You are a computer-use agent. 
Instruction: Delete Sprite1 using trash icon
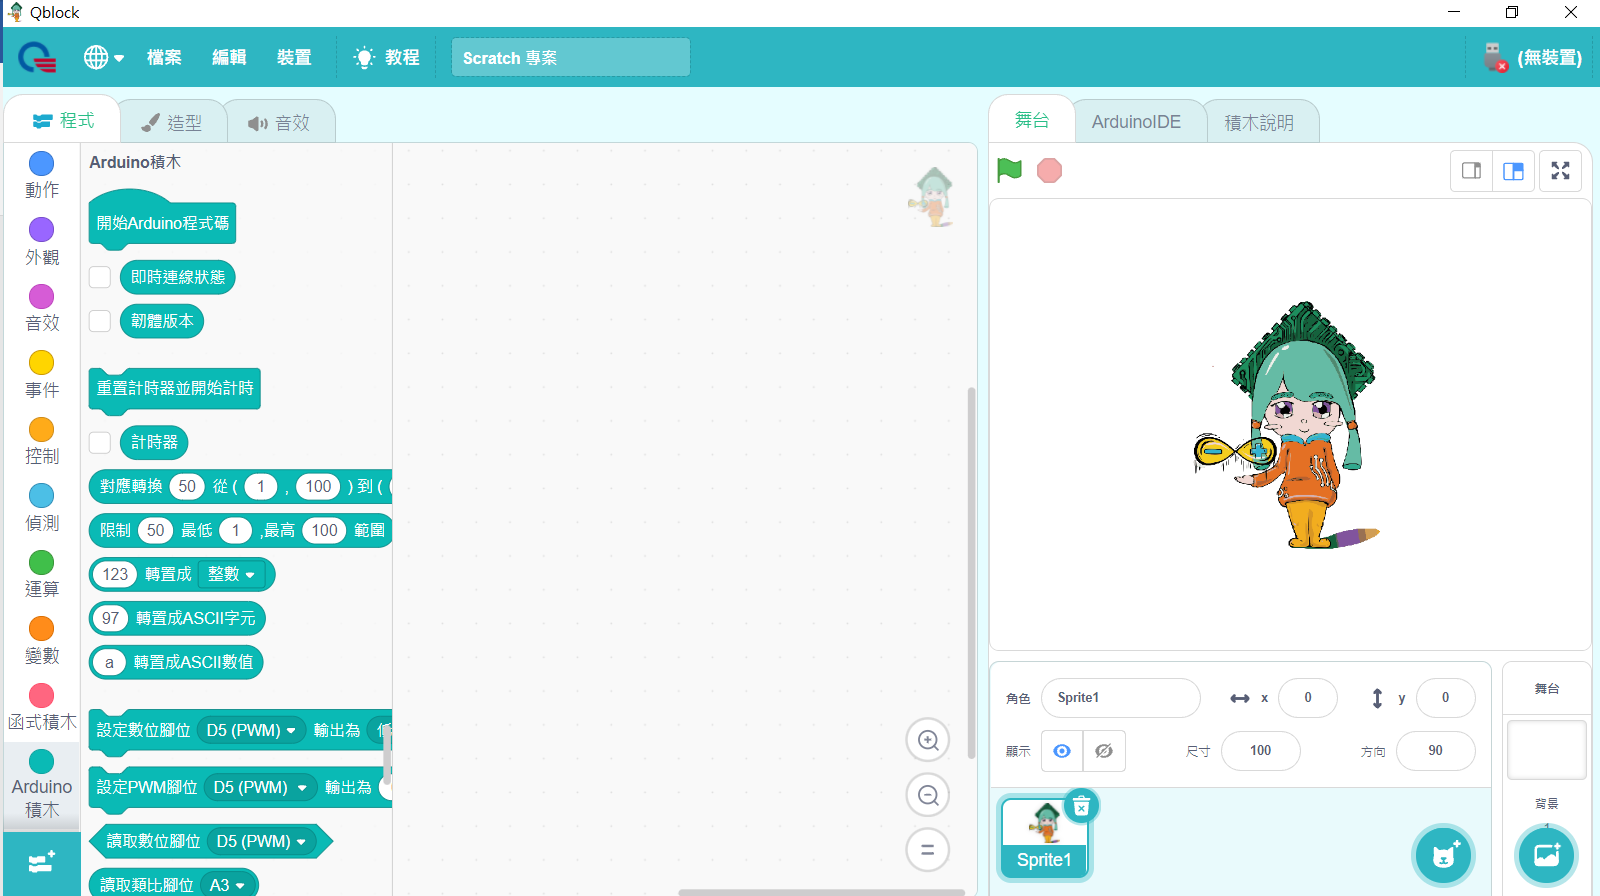click(1081, 806)
